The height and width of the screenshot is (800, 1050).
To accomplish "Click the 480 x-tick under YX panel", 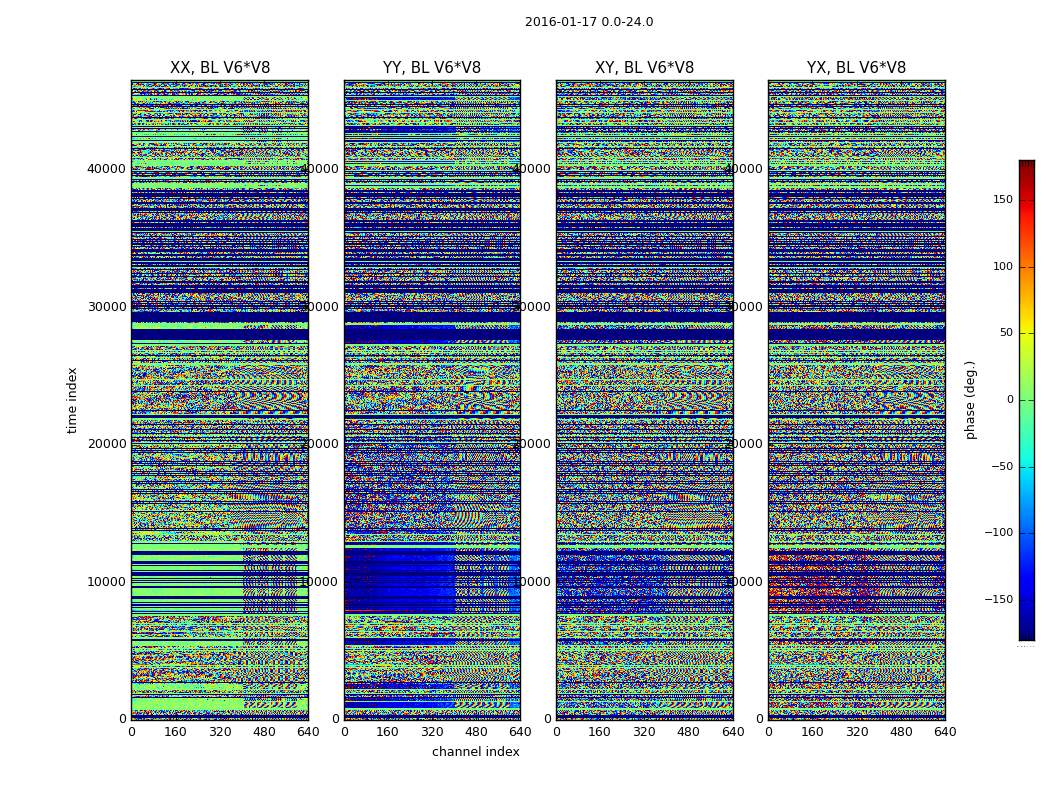I will point(901,732).
